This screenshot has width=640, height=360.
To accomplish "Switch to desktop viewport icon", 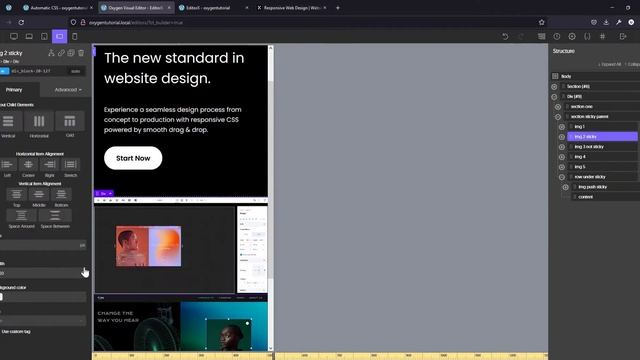I will coord(14,36).
